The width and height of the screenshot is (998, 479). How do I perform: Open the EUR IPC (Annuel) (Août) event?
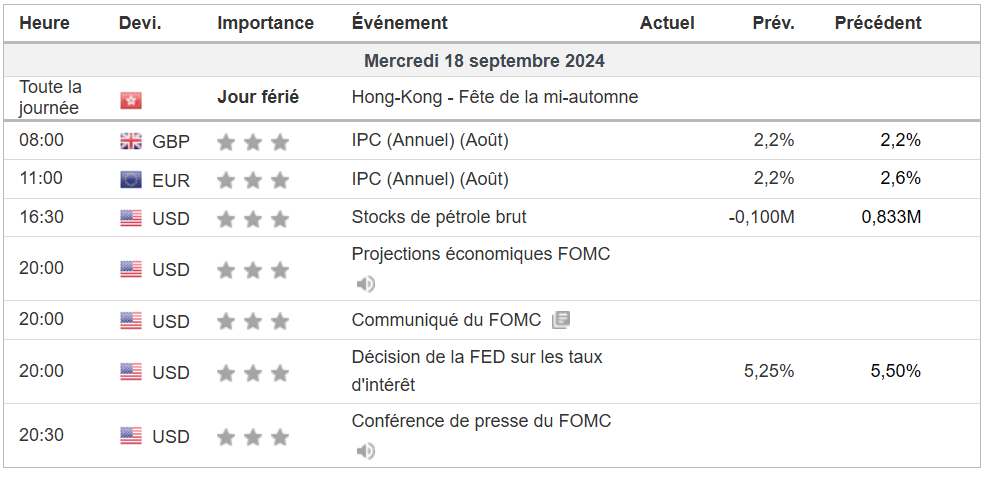430,179
